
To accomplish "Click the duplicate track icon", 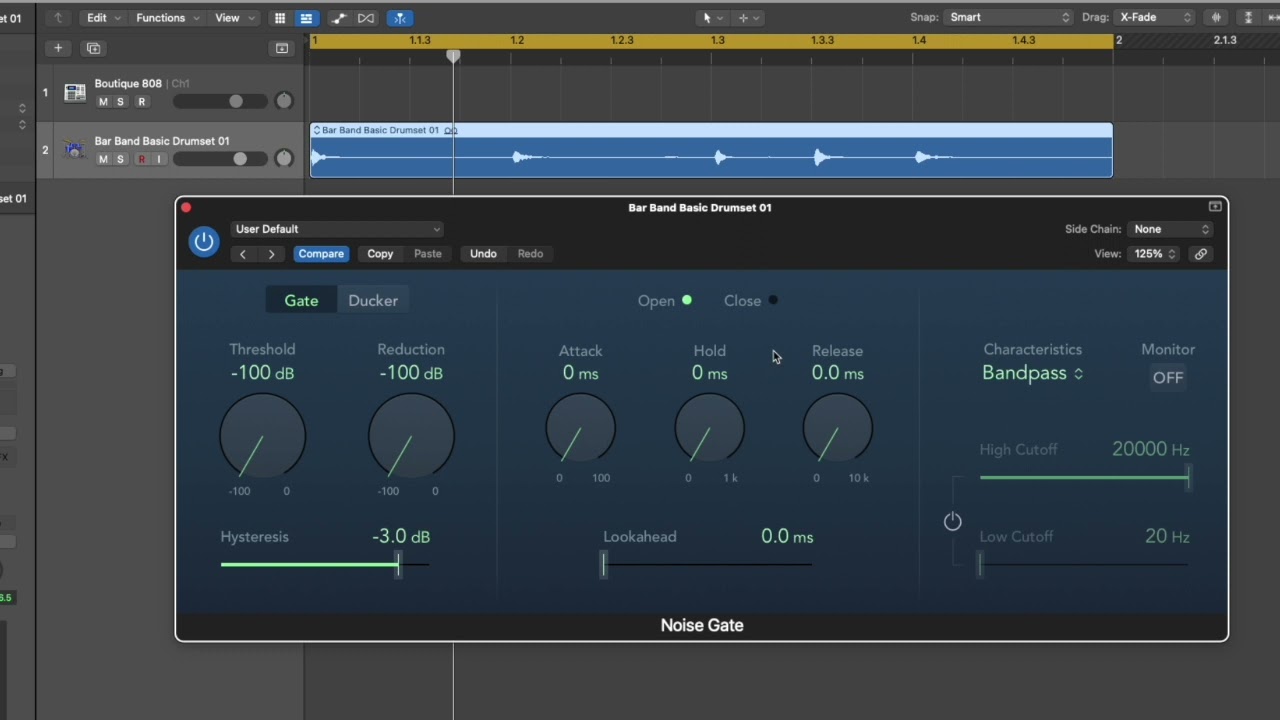I will point(93,48).
